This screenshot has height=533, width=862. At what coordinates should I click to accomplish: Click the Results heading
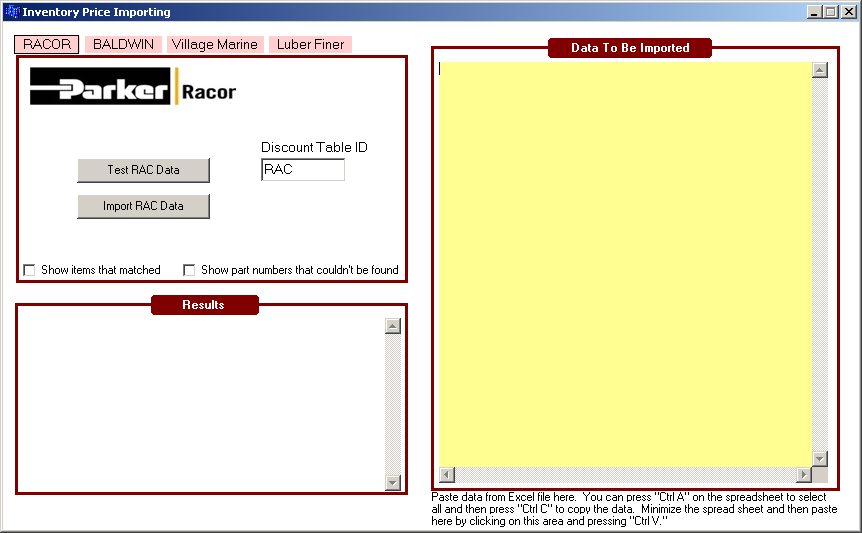click(x=205, y=305)
